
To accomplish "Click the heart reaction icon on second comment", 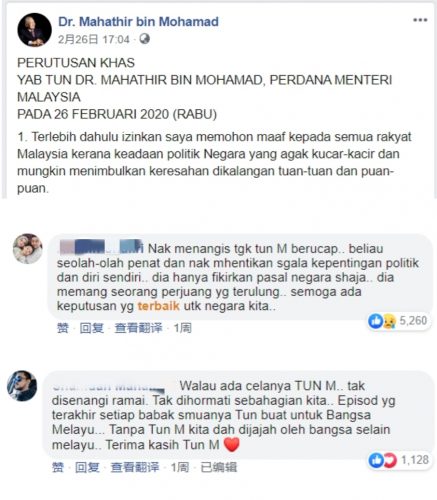I will pyautogui.click(x=390, y=460).
